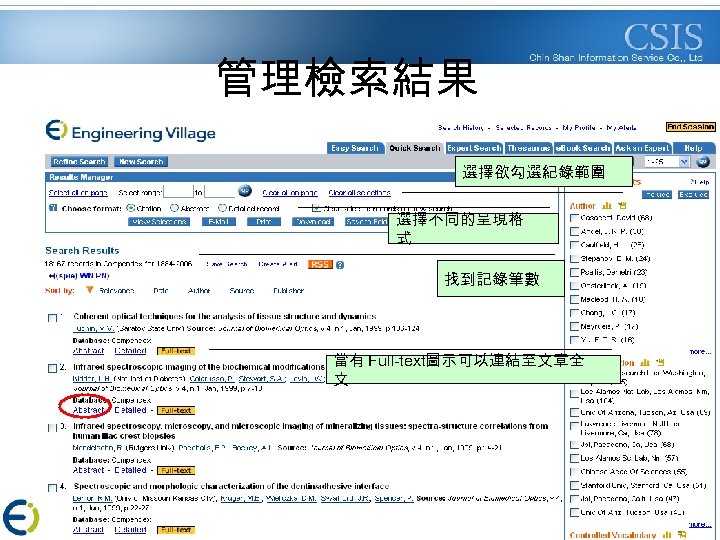
Task: Tick the checkbox for result 1
Action: pyautogui.click(x=52, y=318)
